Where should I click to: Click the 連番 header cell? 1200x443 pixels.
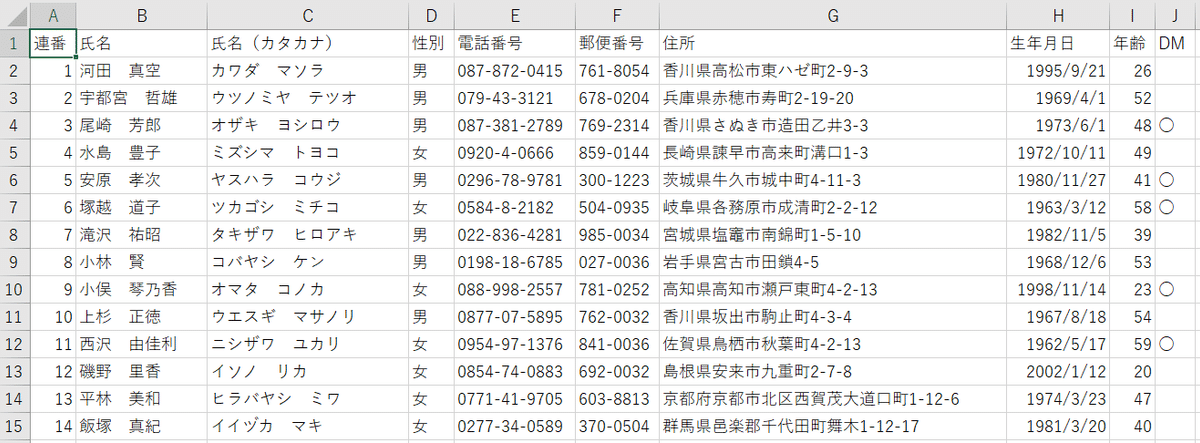pos(53,44)
